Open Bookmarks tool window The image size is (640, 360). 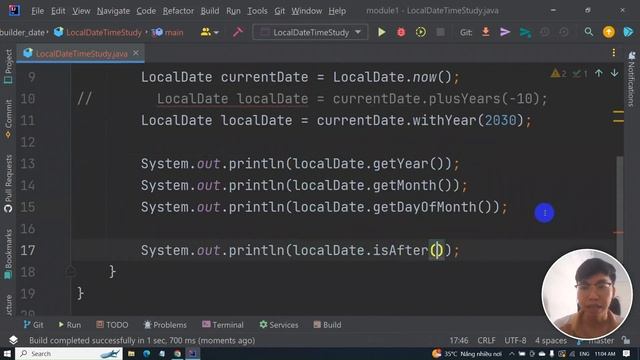coord(8,254)
